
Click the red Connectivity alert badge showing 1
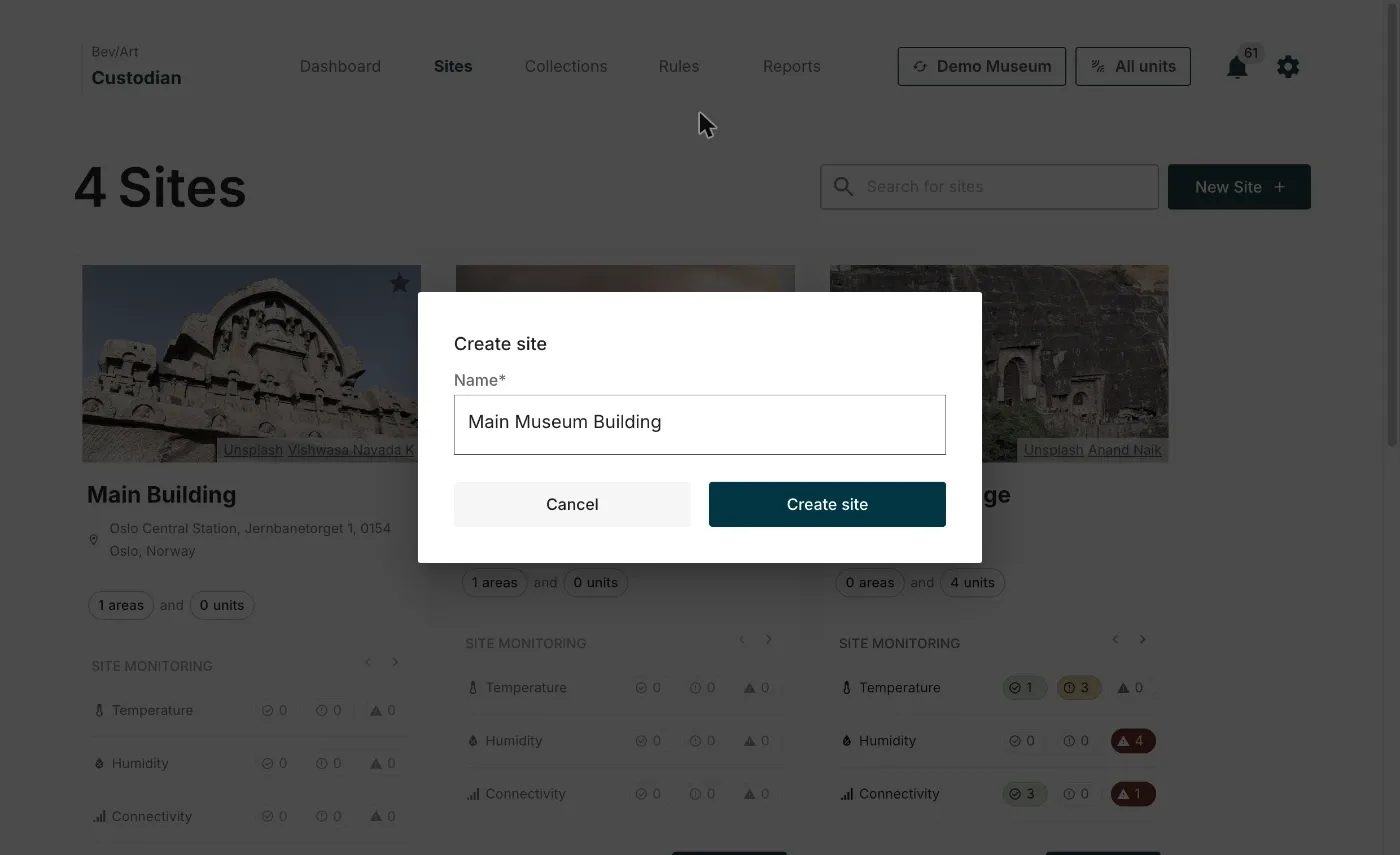point(1133,794)
